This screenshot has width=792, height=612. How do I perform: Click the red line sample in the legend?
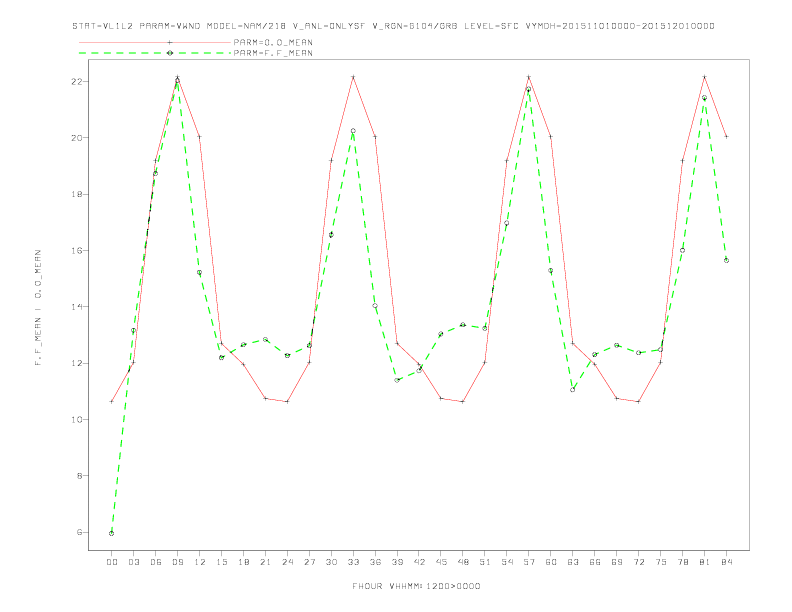(x=155, y=42)
